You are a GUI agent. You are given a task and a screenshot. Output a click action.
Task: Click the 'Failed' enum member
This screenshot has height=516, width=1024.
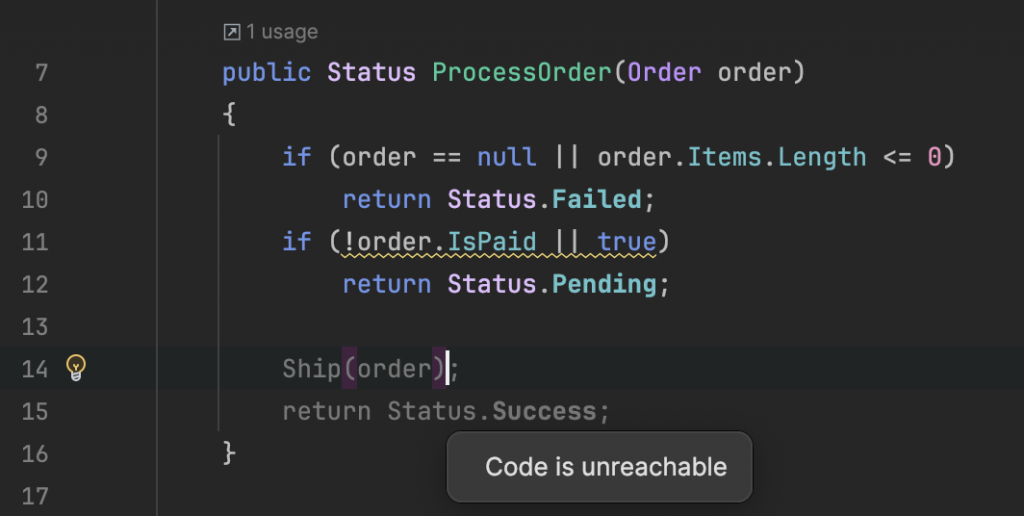tap(597, 200)
